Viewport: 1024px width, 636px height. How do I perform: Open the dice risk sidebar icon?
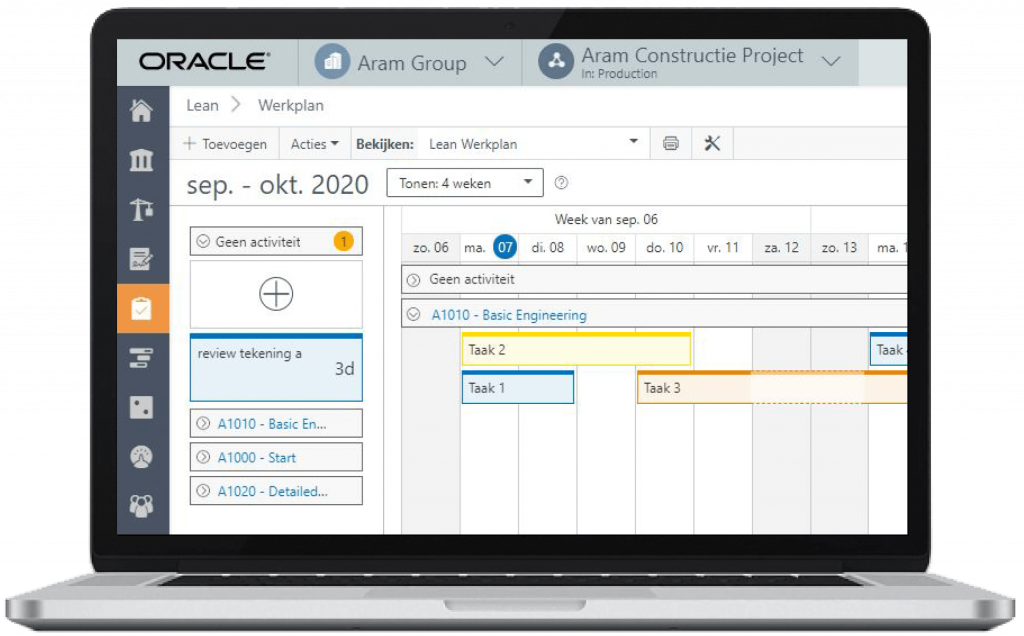(142, 407)
